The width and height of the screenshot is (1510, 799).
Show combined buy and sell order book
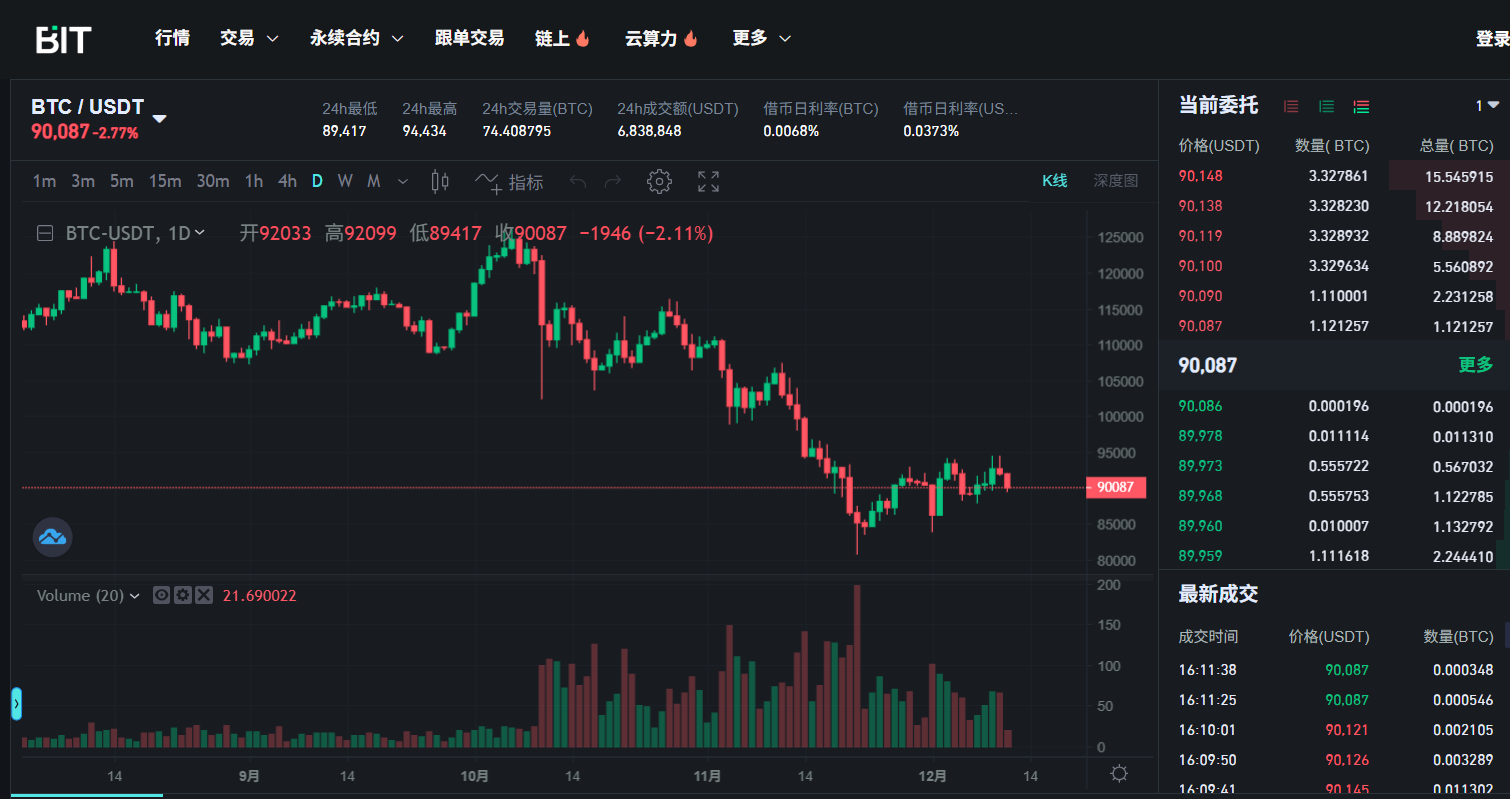[1361, 106]
